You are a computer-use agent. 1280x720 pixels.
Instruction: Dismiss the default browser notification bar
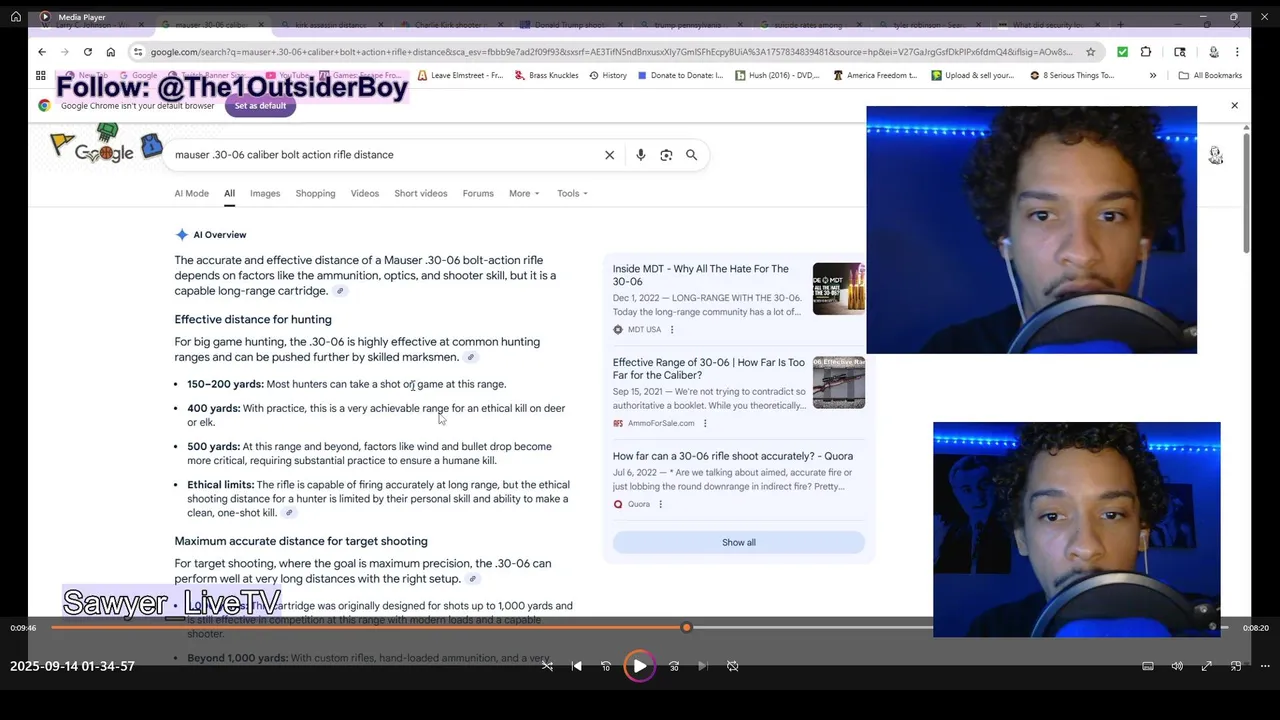pos(1234,105)
